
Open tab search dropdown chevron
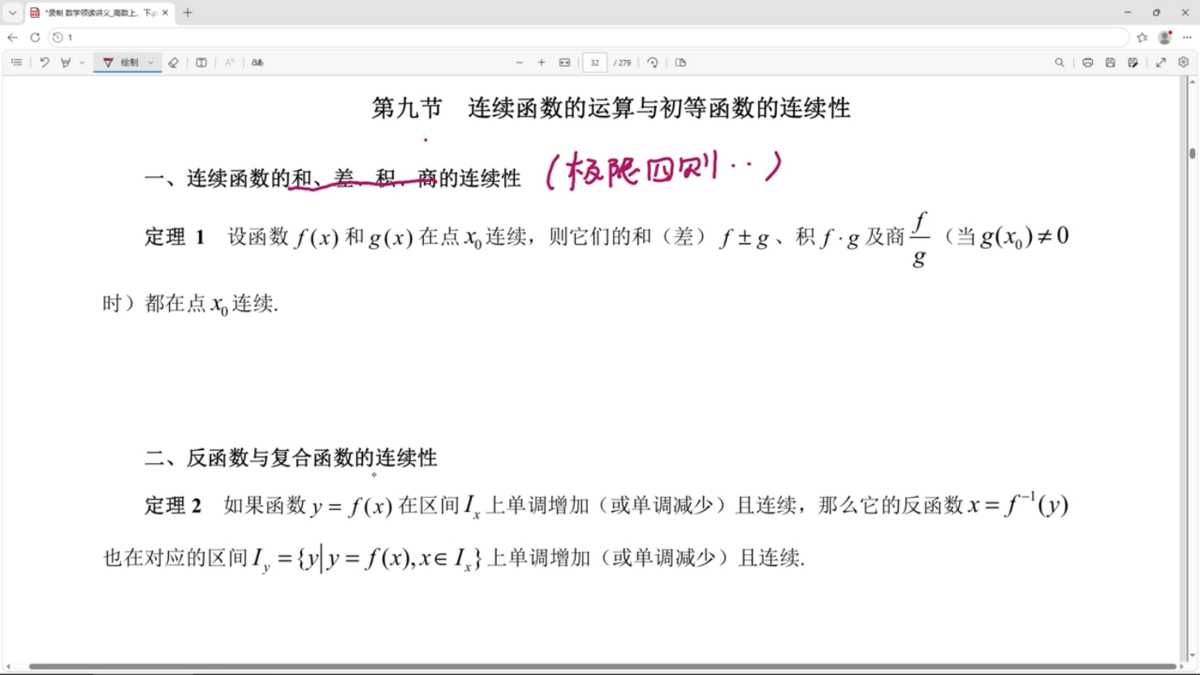tap(12, 13)
